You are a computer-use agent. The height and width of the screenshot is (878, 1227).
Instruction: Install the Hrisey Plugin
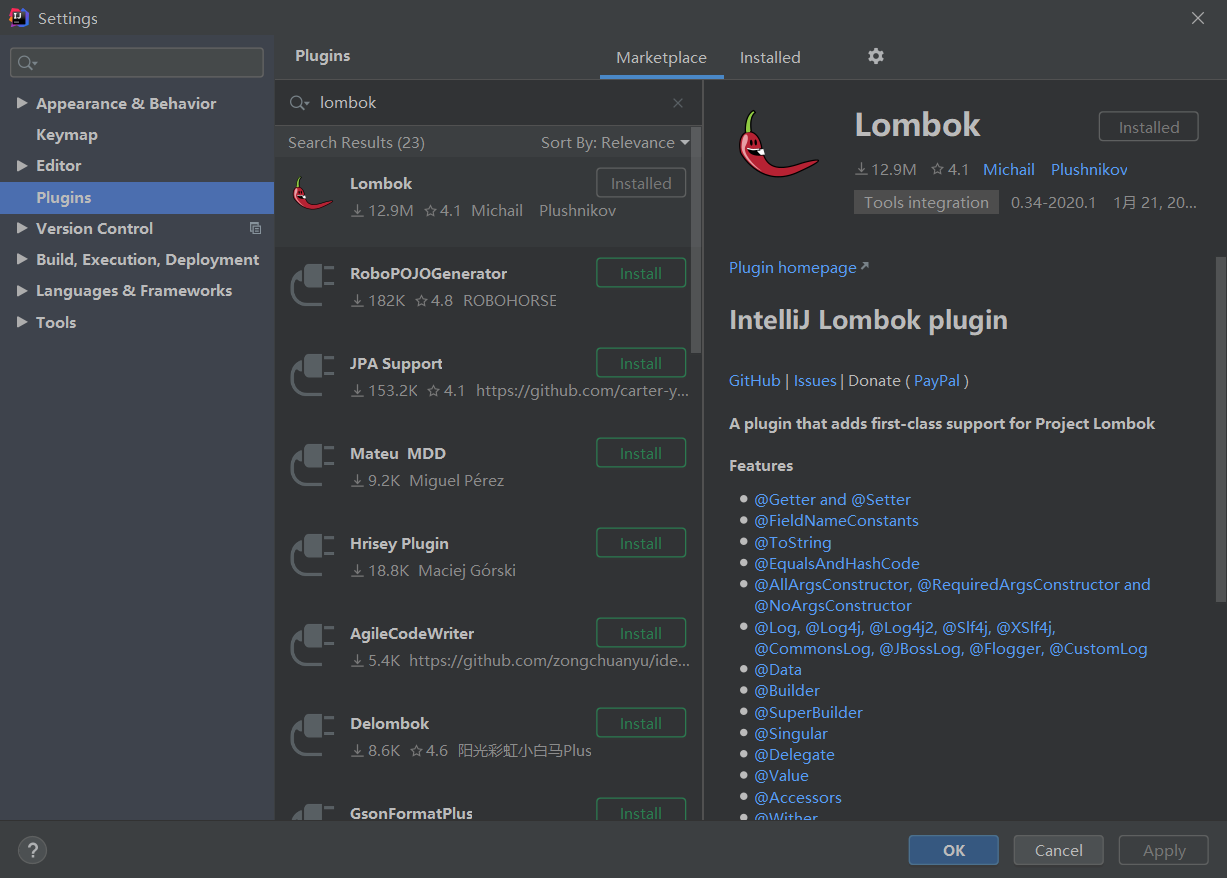coord(641,543)
